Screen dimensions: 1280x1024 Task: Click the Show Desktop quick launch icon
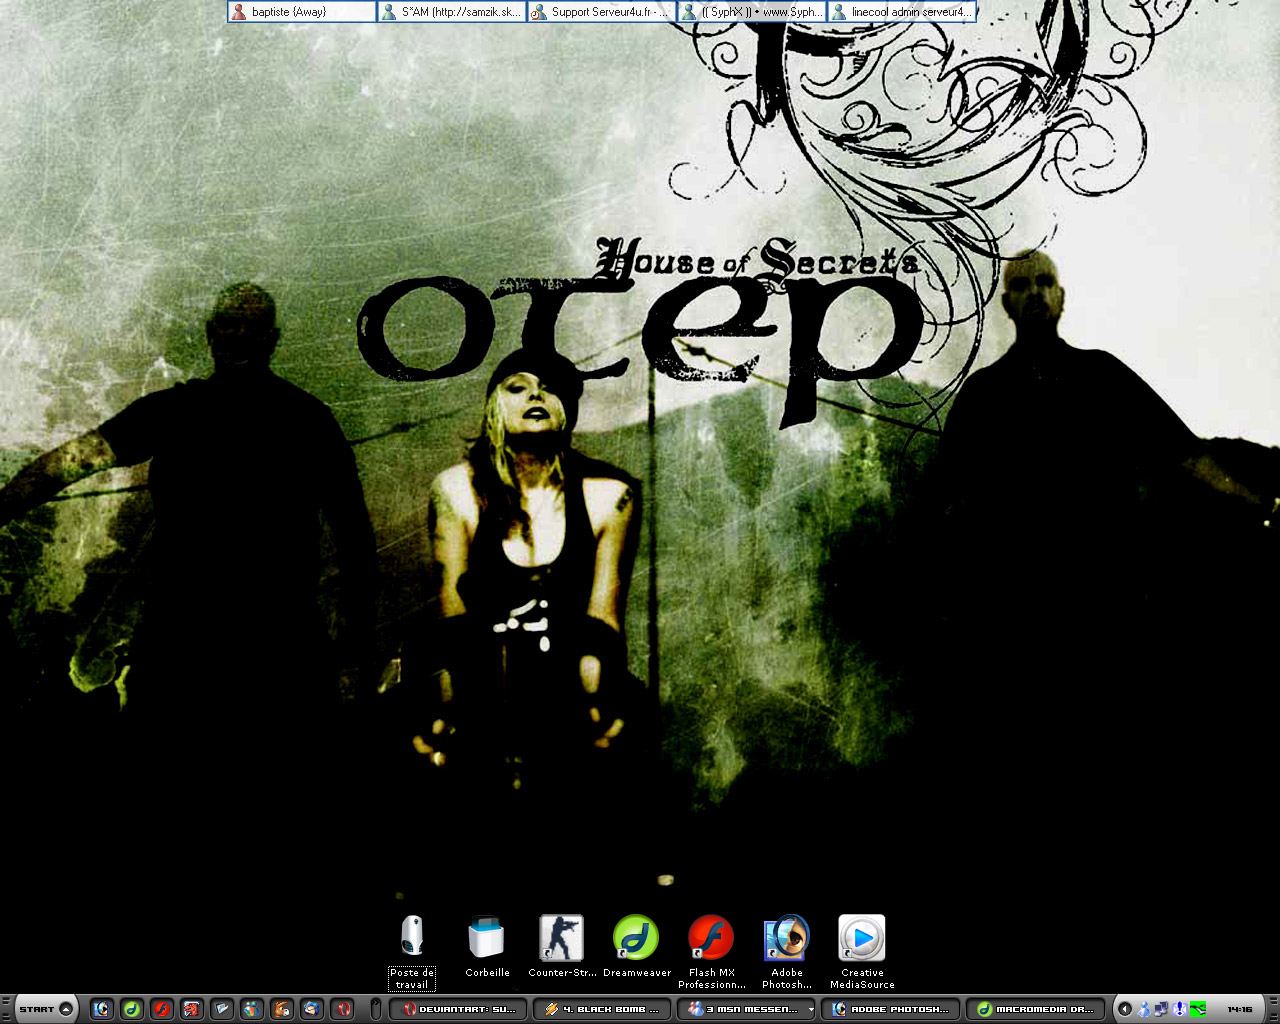(x=222, y=1009)
